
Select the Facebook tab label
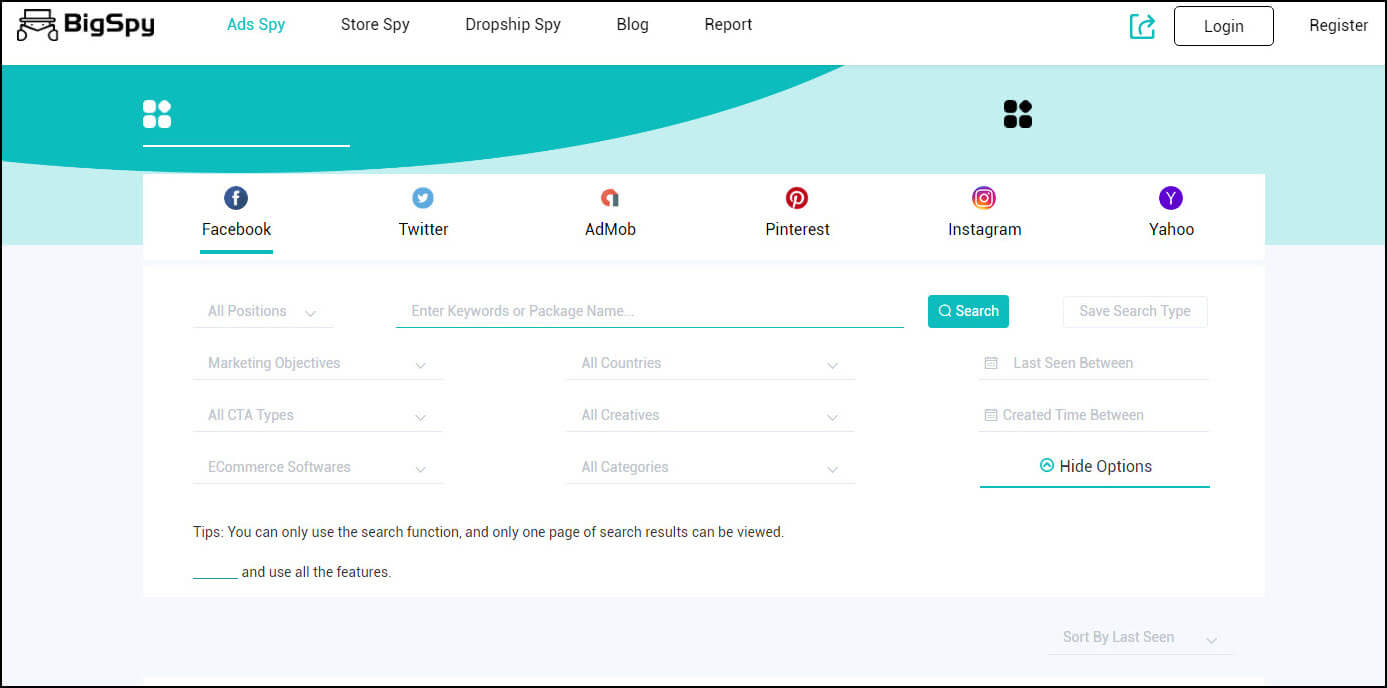tap(236, 229)
